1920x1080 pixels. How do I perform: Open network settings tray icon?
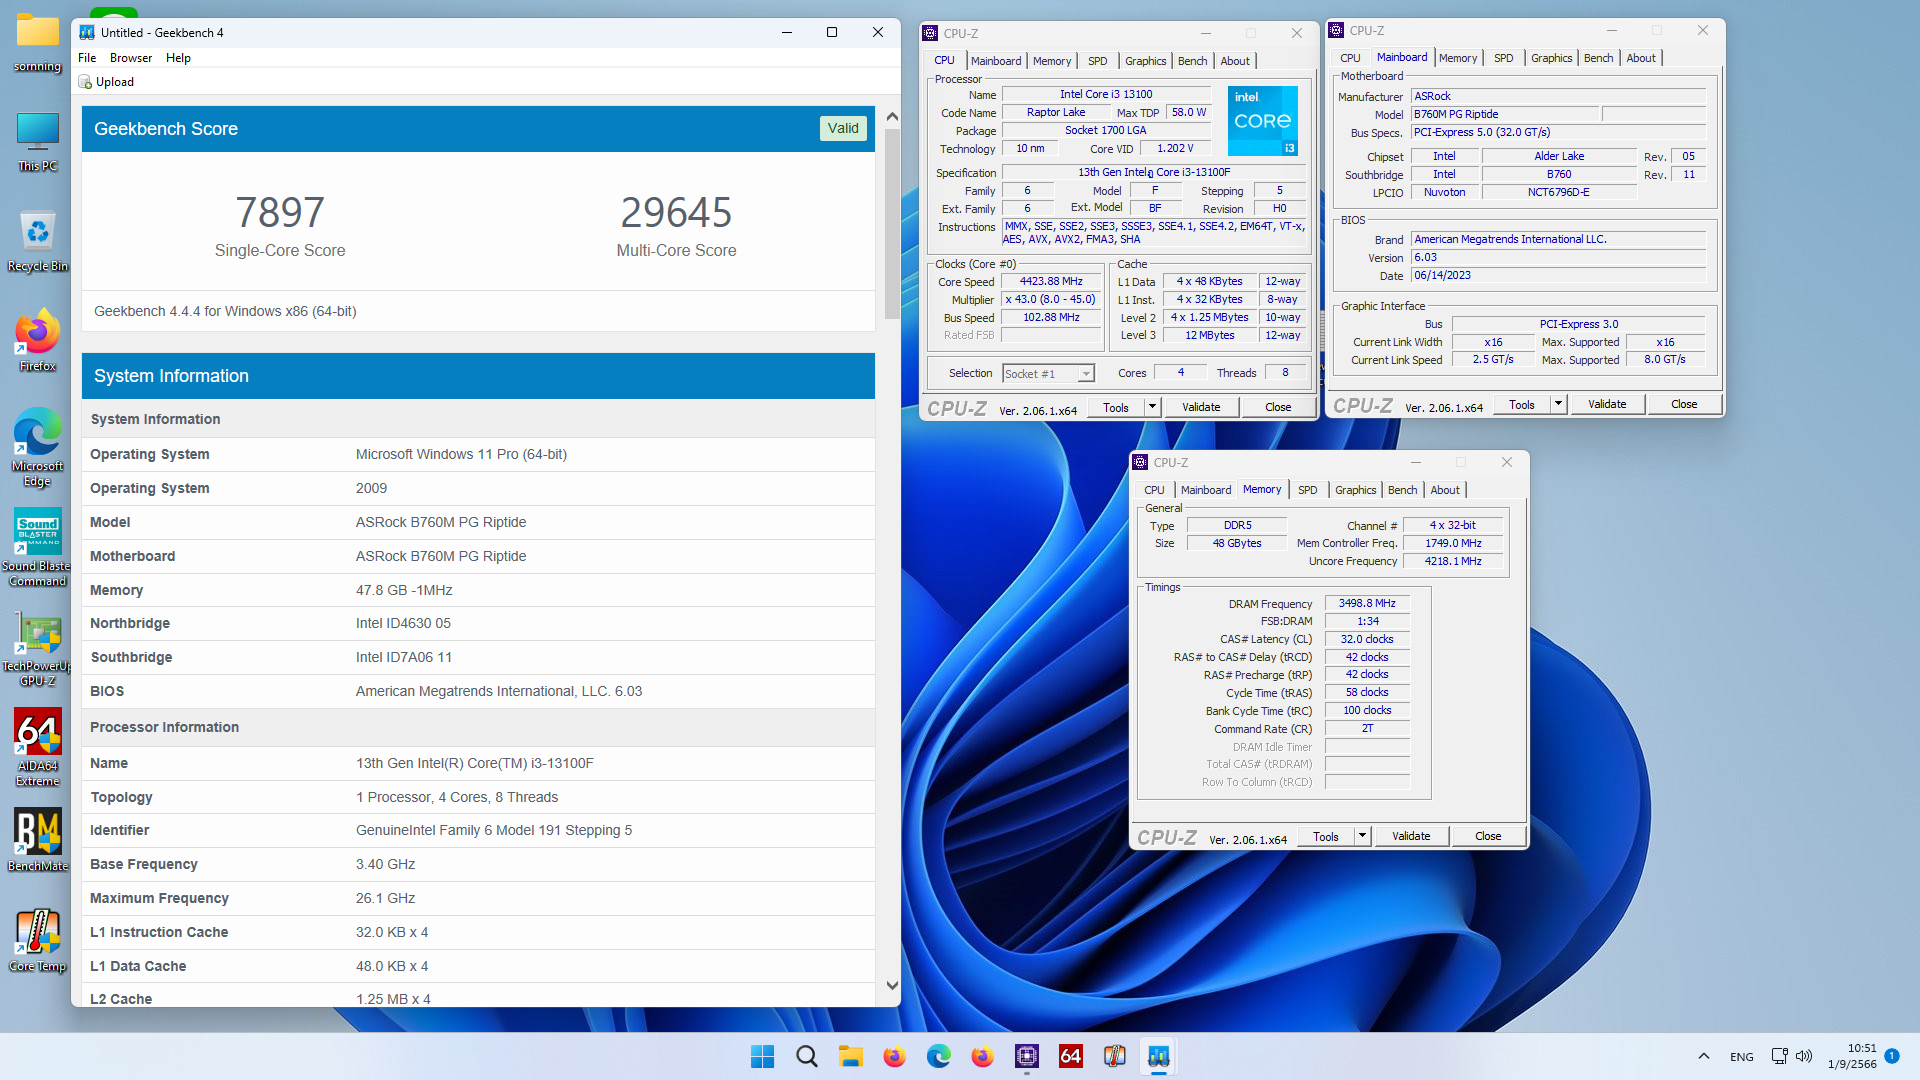coord(1779,1056)
